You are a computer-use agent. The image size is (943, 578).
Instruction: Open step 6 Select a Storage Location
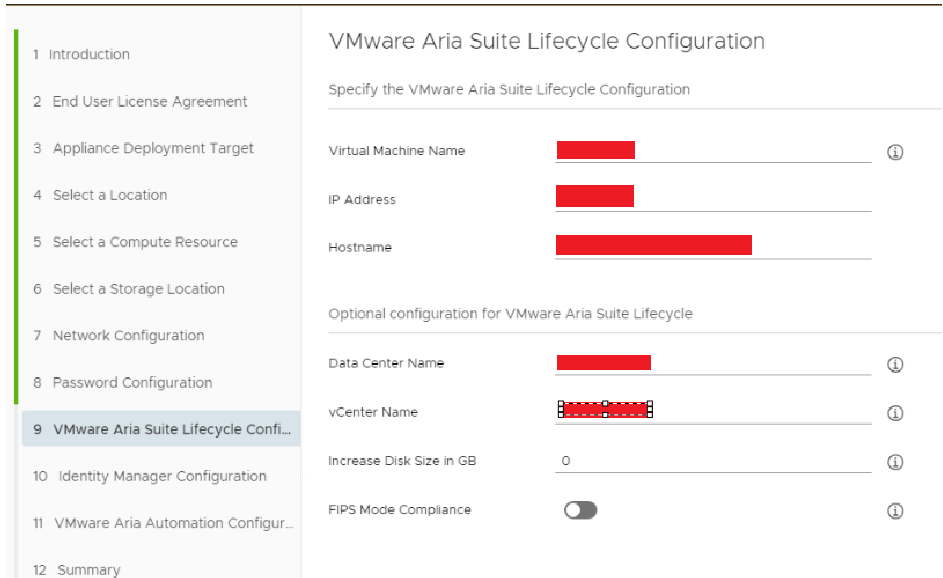129,289
